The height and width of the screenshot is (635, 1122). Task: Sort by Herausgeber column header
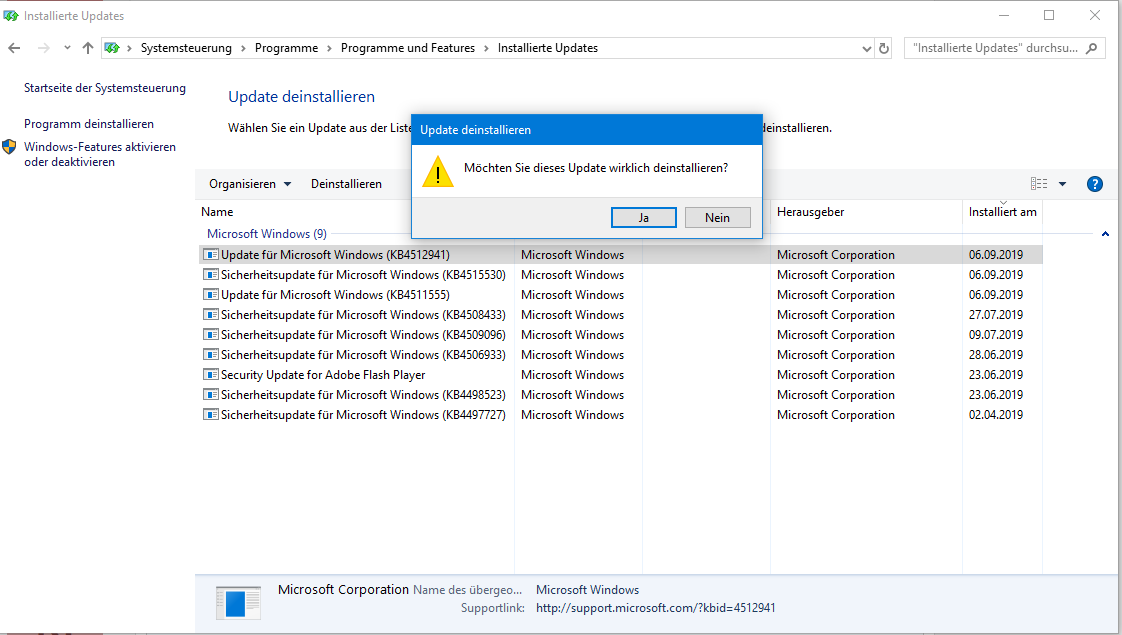810,212
